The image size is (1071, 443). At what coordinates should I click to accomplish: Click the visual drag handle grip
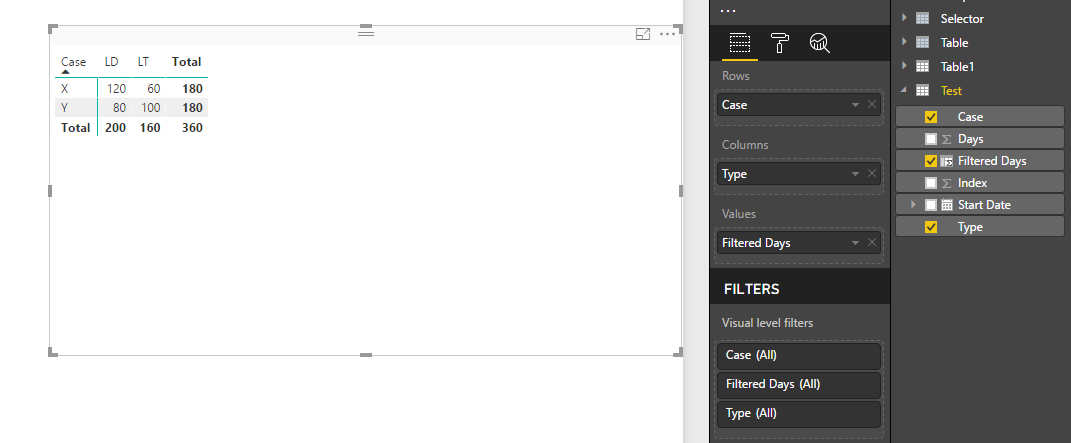(366, 32)
